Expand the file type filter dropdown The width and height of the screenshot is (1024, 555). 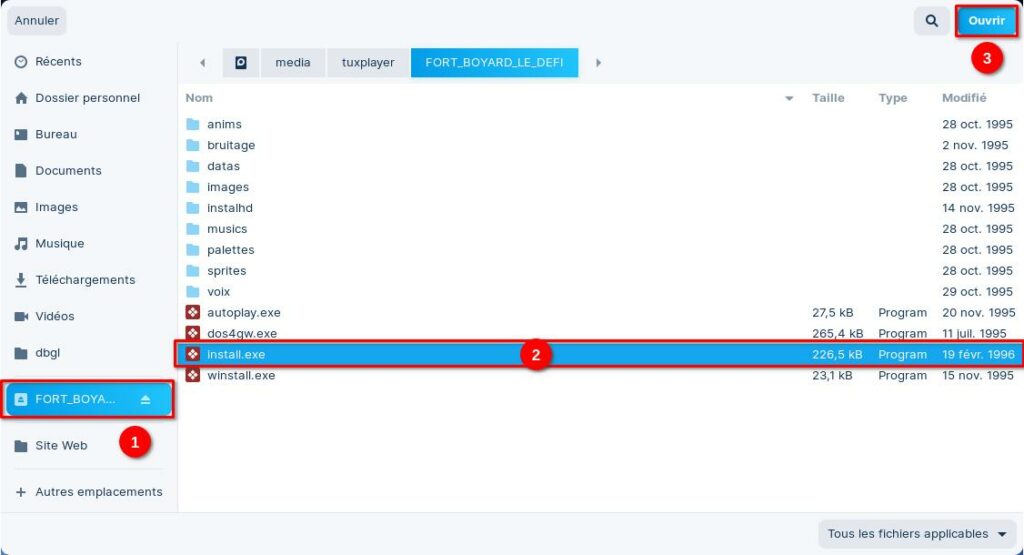[916, 534]
